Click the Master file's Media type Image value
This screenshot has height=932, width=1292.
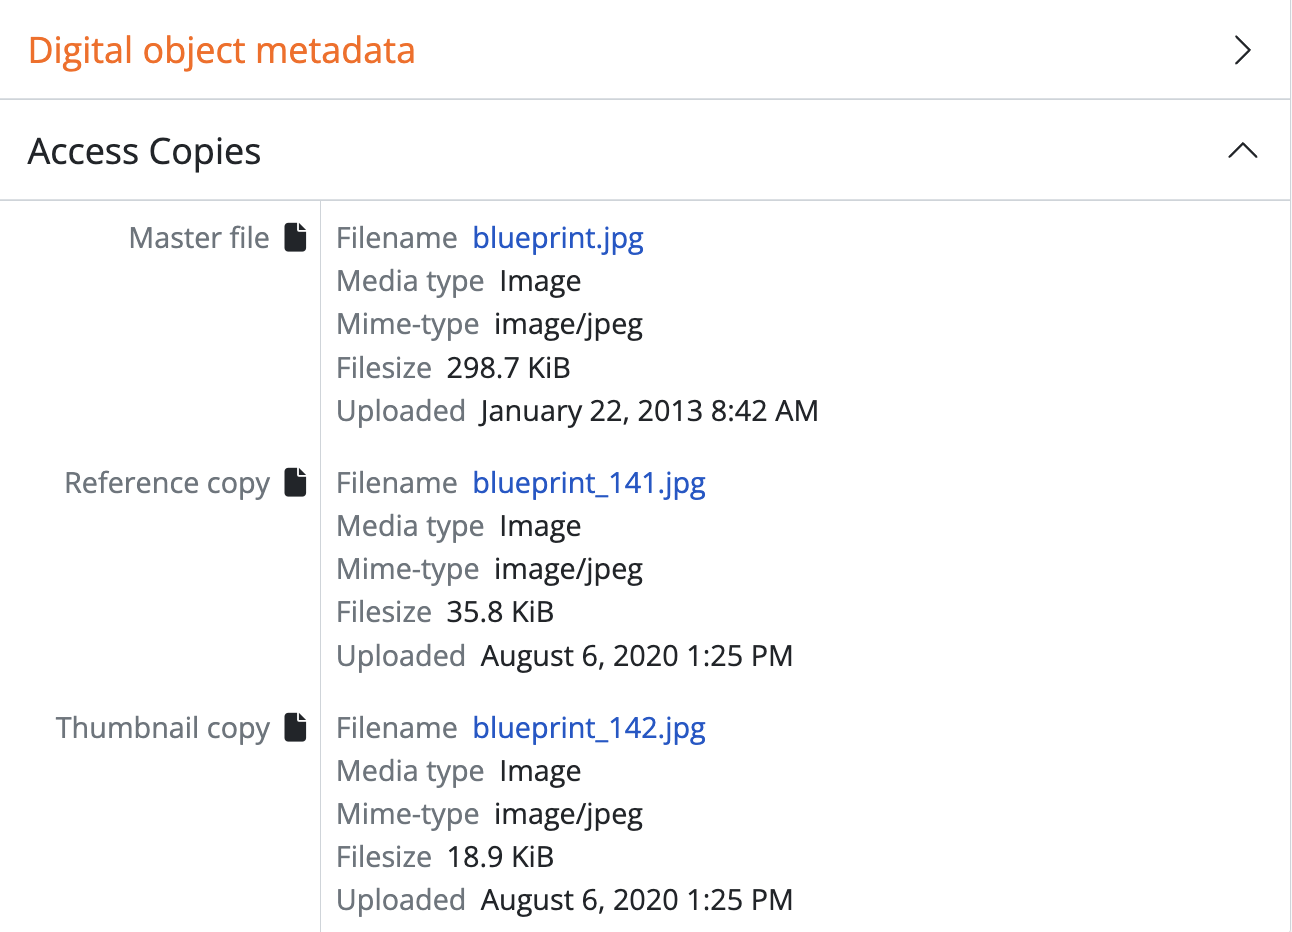[540, 281]
